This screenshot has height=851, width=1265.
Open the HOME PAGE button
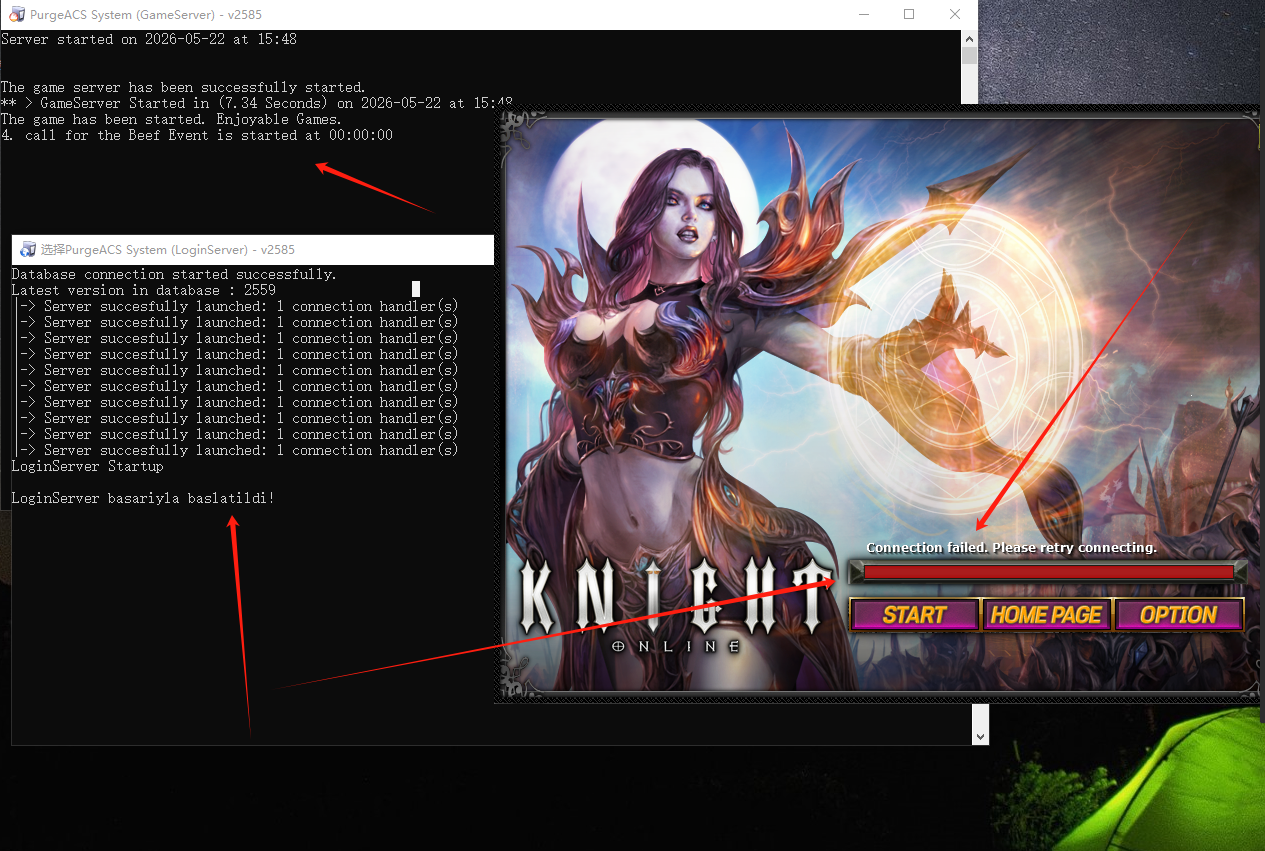tap(1046, 615)
